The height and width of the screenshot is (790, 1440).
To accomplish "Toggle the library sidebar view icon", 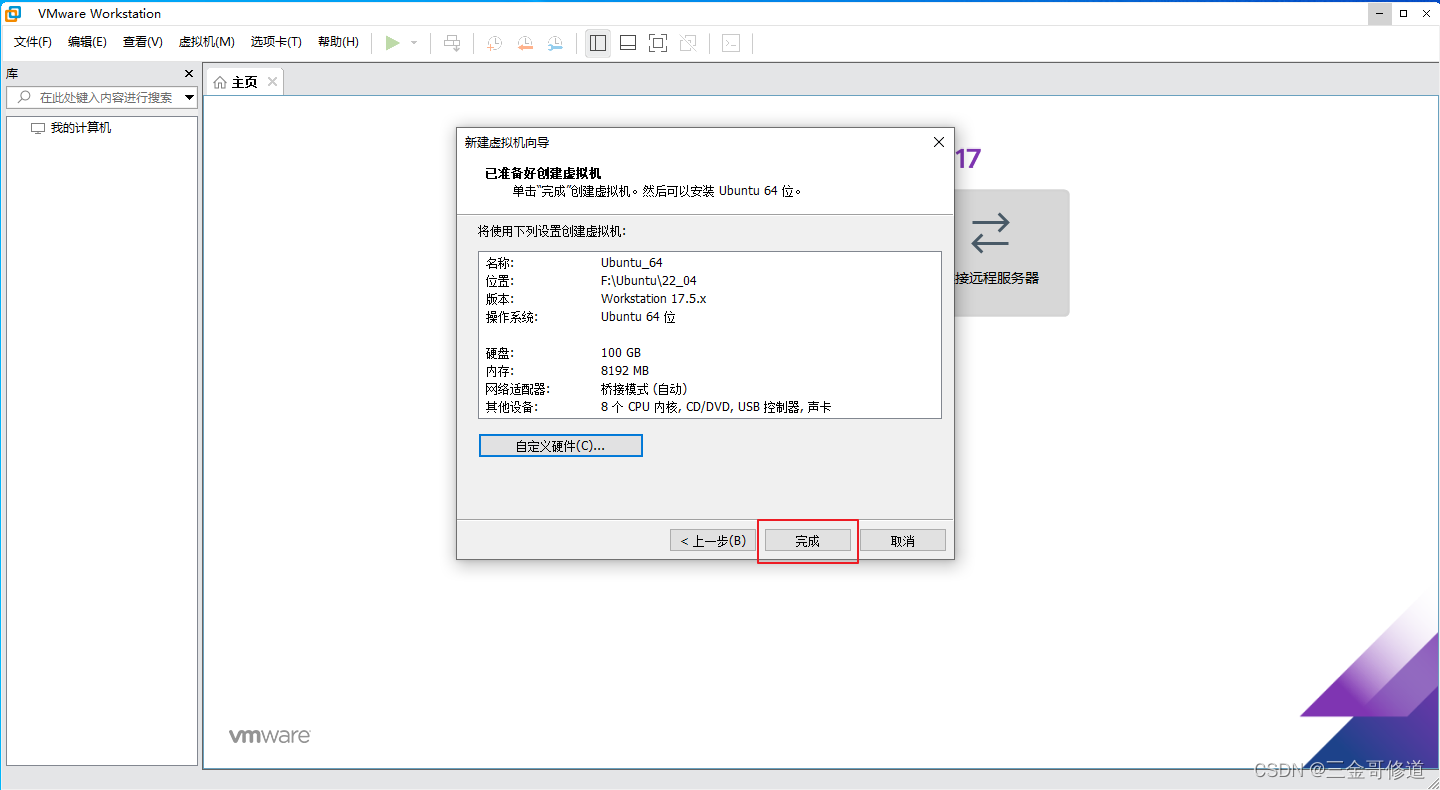I will click(x=598, y=43).
